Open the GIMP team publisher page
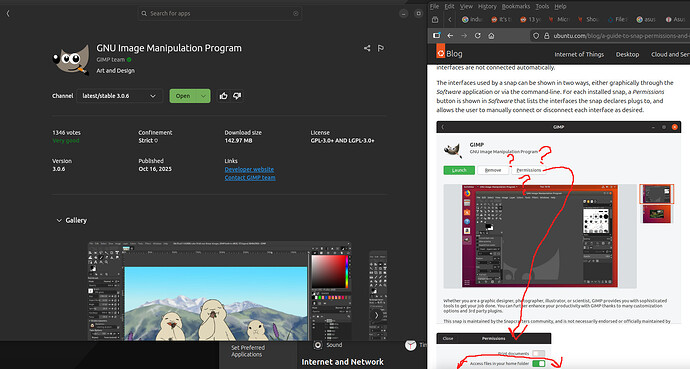This screenshot has height=369, width=690. pyautogui.click(x=110, y=59)
